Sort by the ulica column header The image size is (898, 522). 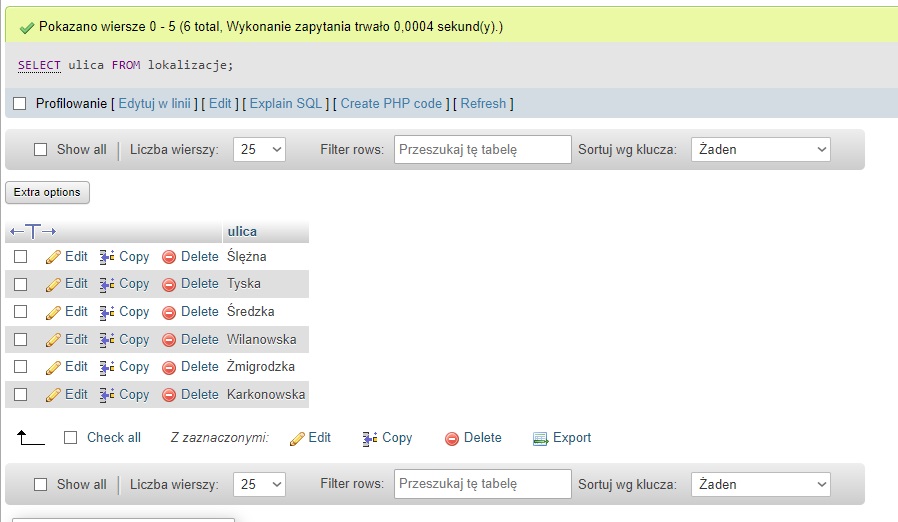pyautogui.click(x=242, y=231)
